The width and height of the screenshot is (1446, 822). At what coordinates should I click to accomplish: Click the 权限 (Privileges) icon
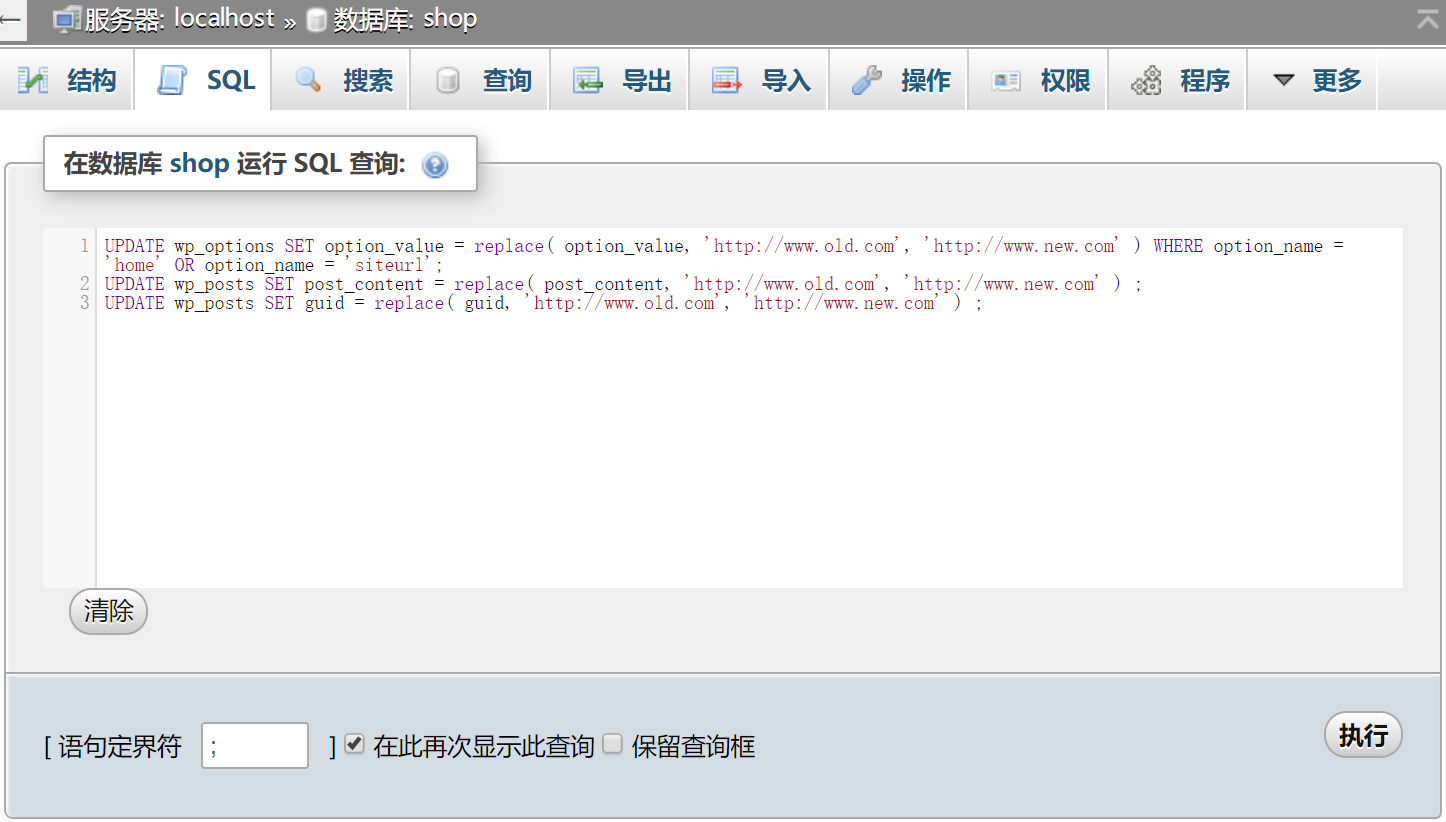1005,80
